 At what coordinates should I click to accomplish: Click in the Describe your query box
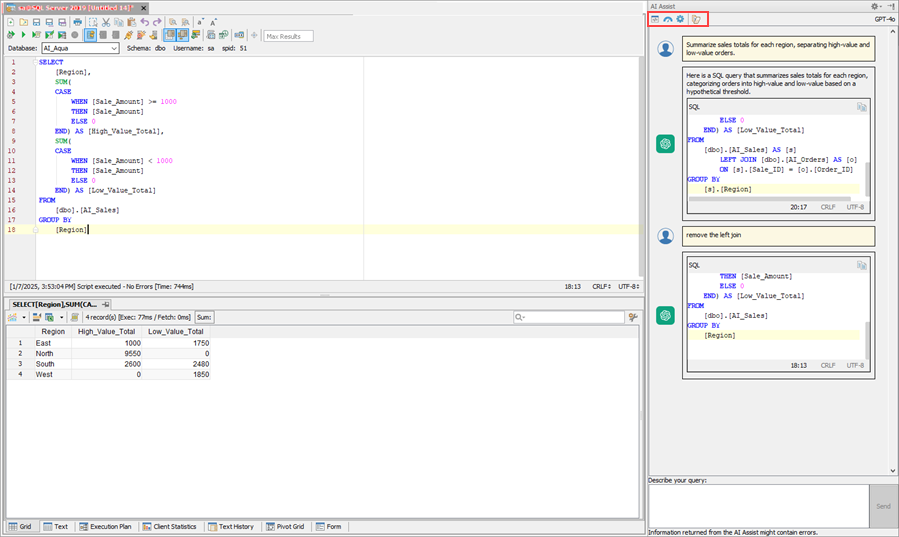(757, 505)
